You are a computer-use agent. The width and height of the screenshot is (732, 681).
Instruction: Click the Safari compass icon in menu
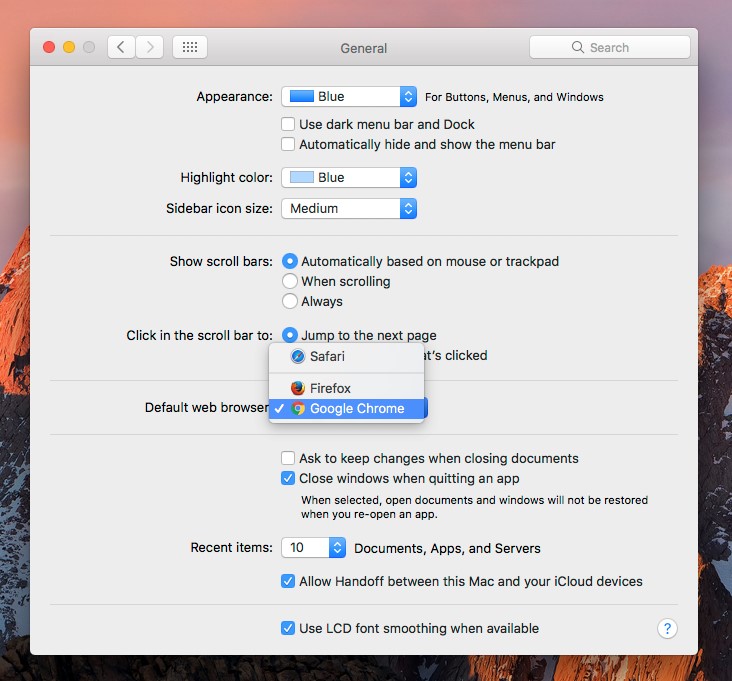(297, 356)
